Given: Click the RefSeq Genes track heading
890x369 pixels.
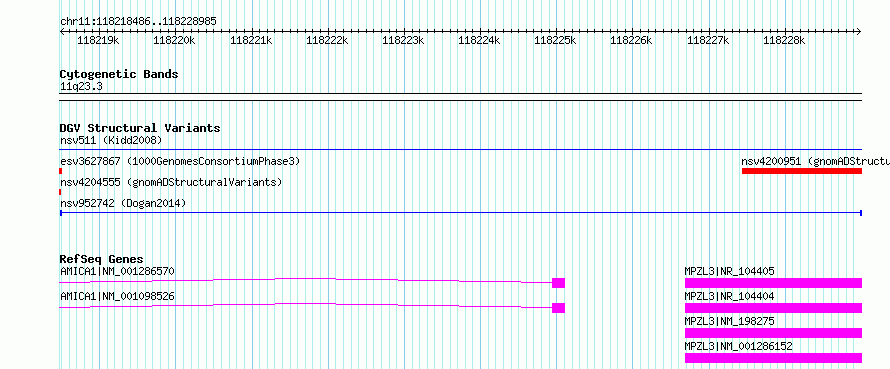Looking at the screenshot, I should click(x=102, y=259).
